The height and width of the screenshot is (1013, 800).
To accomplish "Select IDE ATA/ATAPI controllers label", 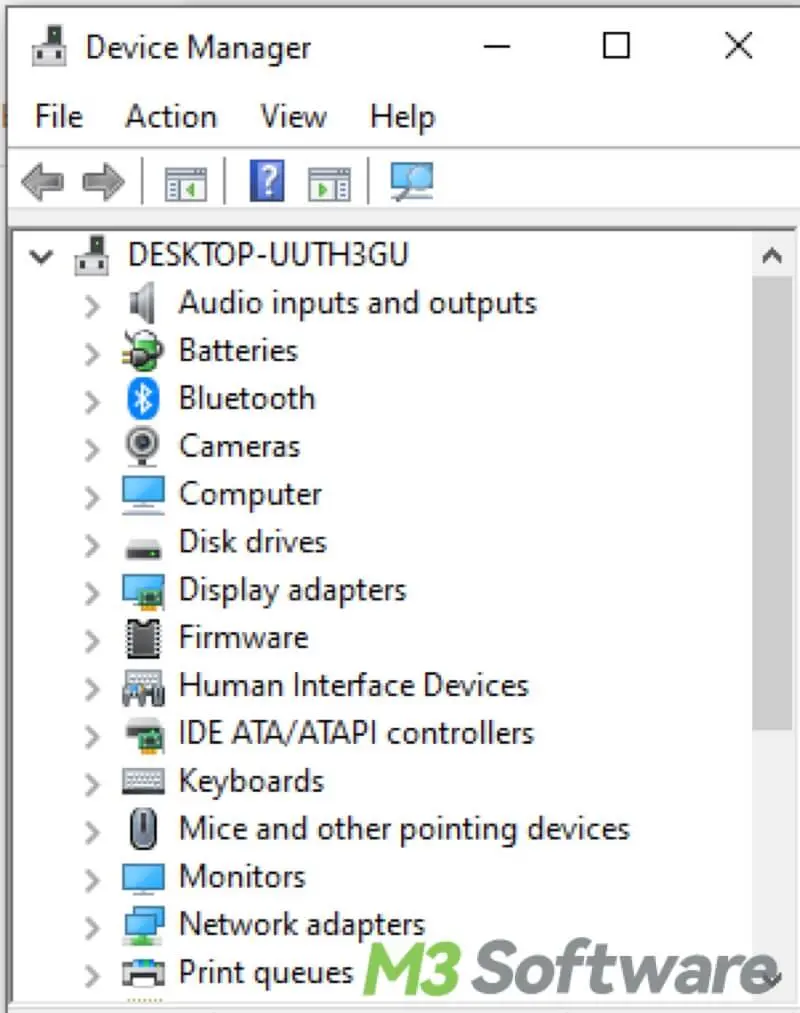I will [356, 733].
